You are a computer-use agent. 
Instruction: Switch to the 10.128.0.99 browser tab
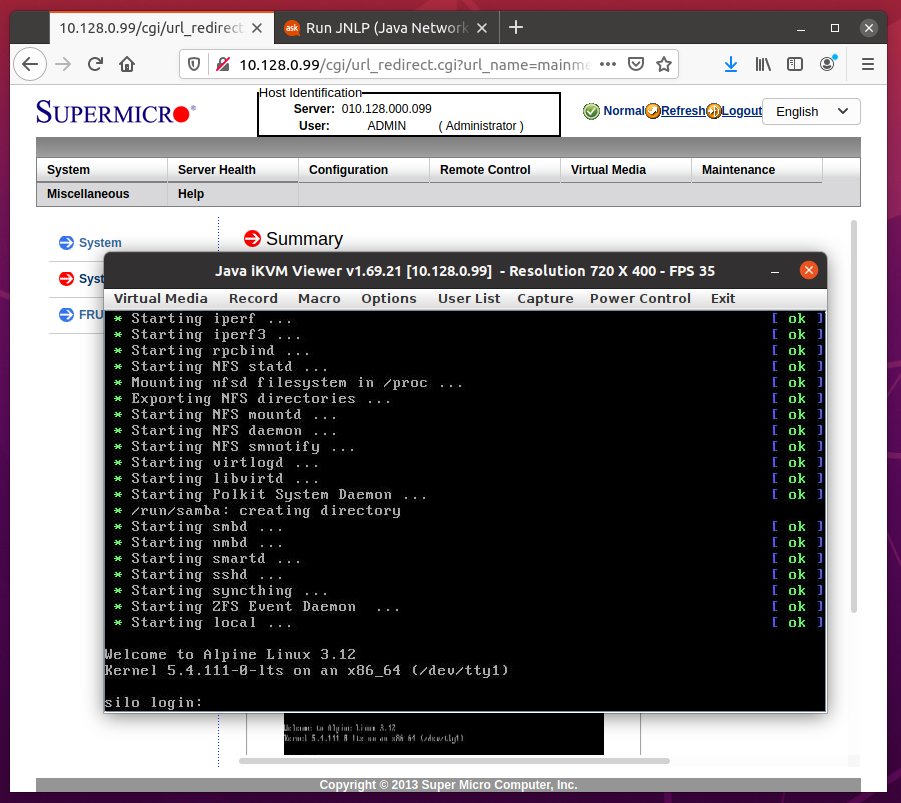pos(161,28)
